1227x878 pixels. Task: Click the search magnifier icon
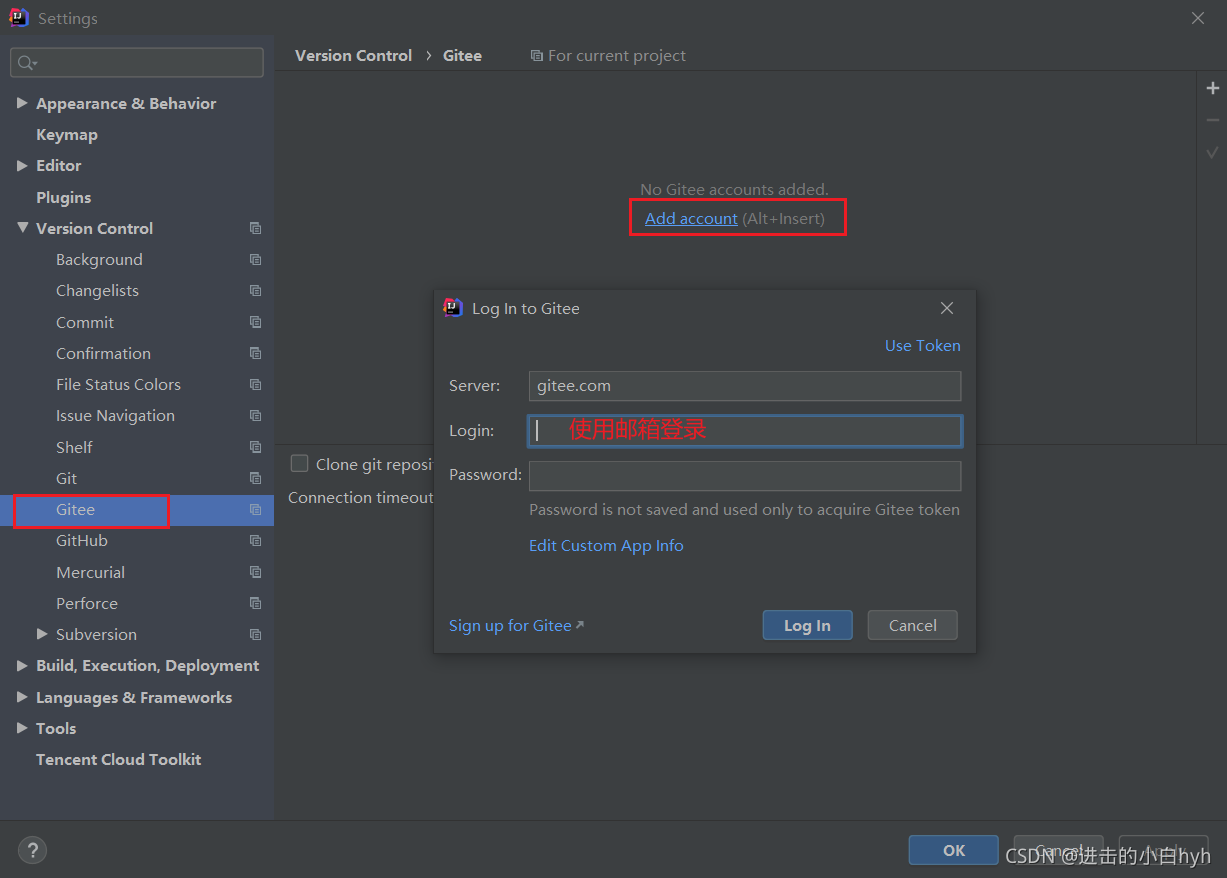tap(26, 63)
